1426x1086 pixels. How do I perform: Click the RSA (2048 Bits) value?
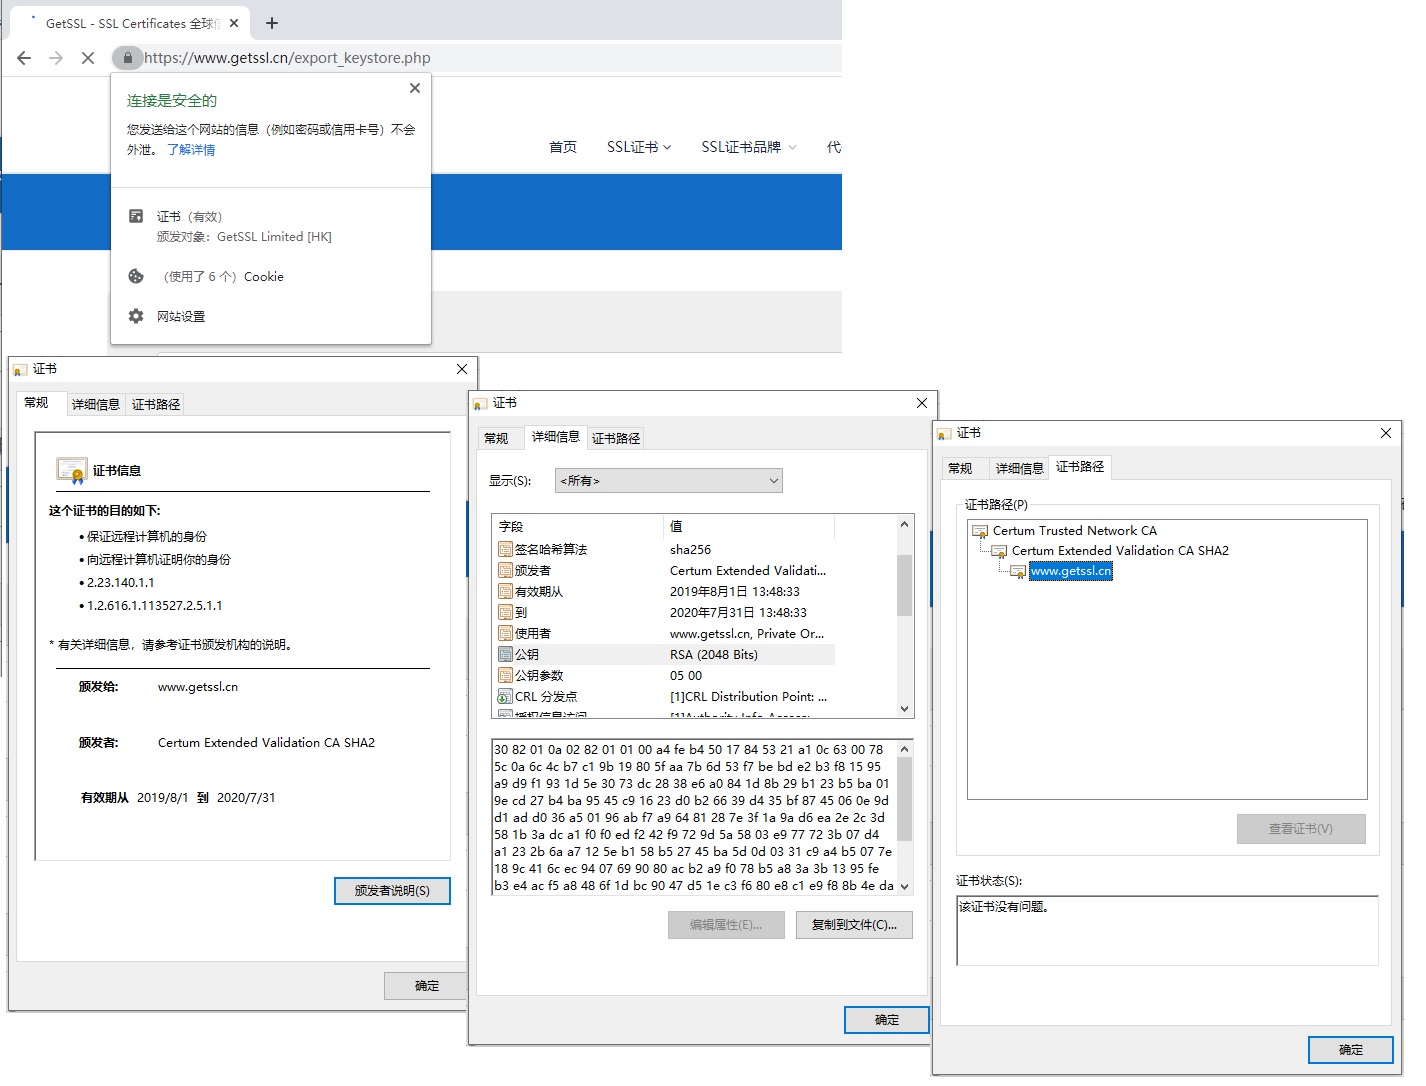point(714,654)
